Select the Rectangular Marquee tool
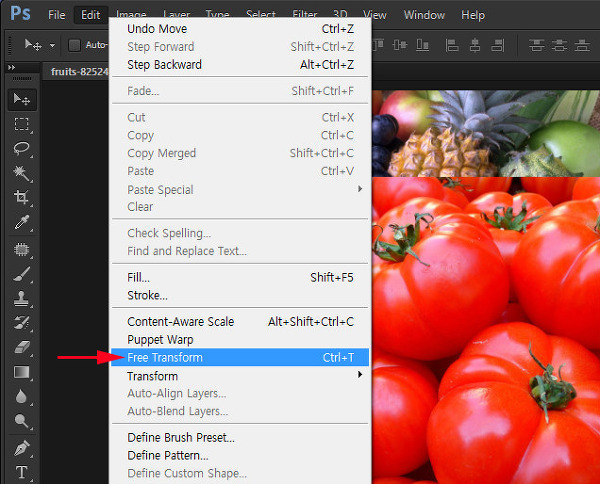The image size is (600, 484). (x=21, y=124)
